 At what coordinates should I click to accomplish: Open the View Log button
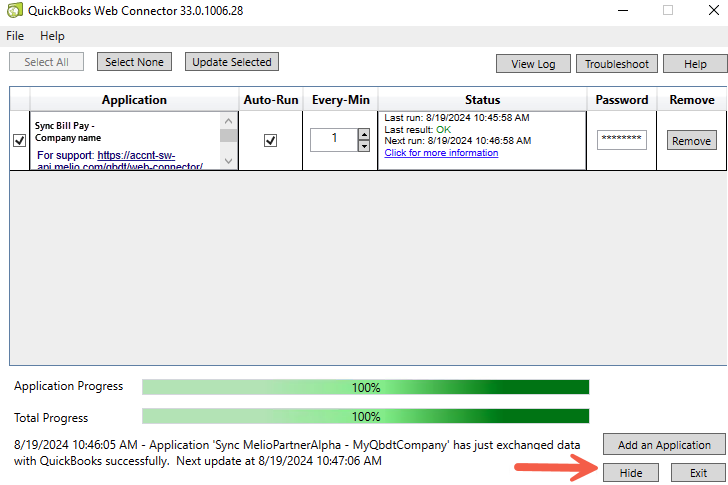[x=533, y=64]
